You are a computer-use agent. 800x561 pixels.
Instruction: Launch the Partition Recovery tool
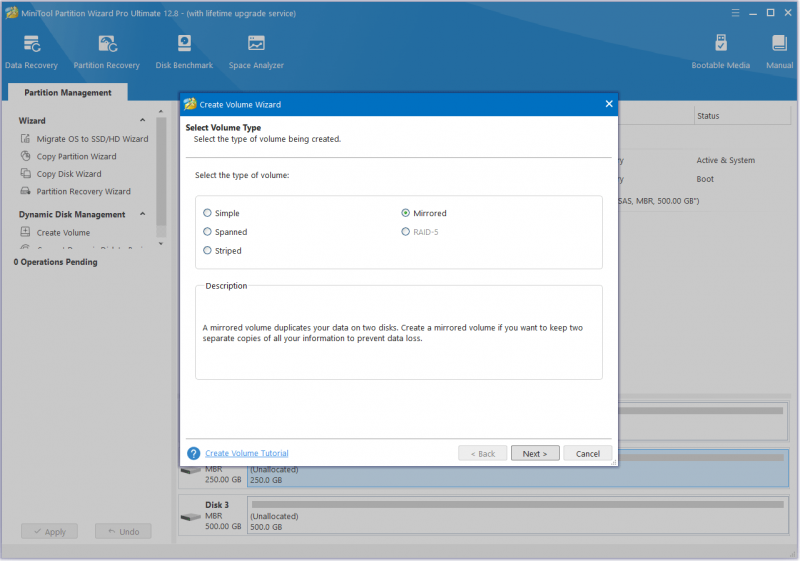(x=107, y=52)
